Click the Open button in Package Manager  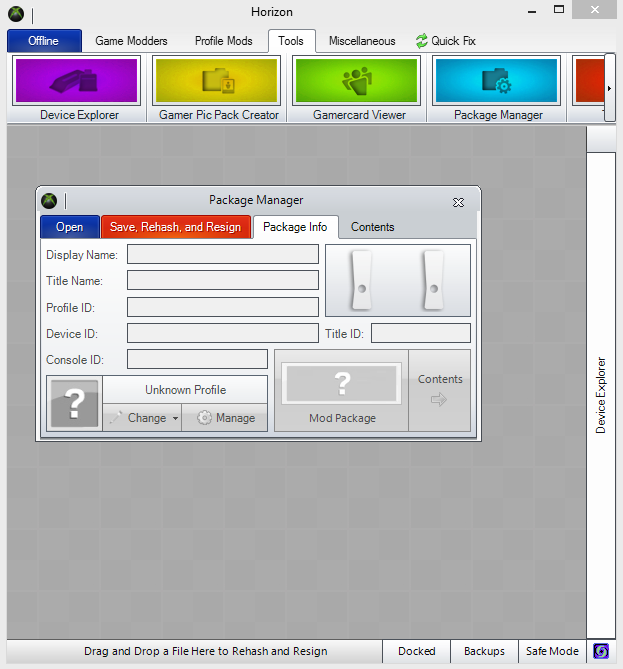tap(70, 227)
